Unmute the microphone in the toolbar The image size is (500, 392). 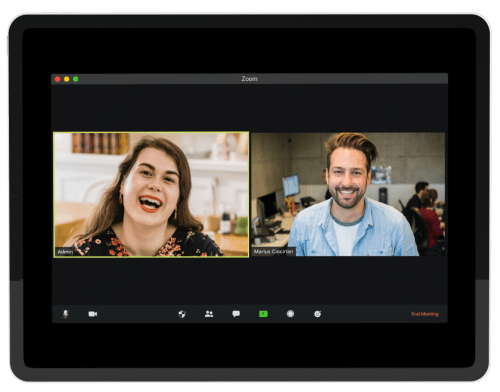66,314
